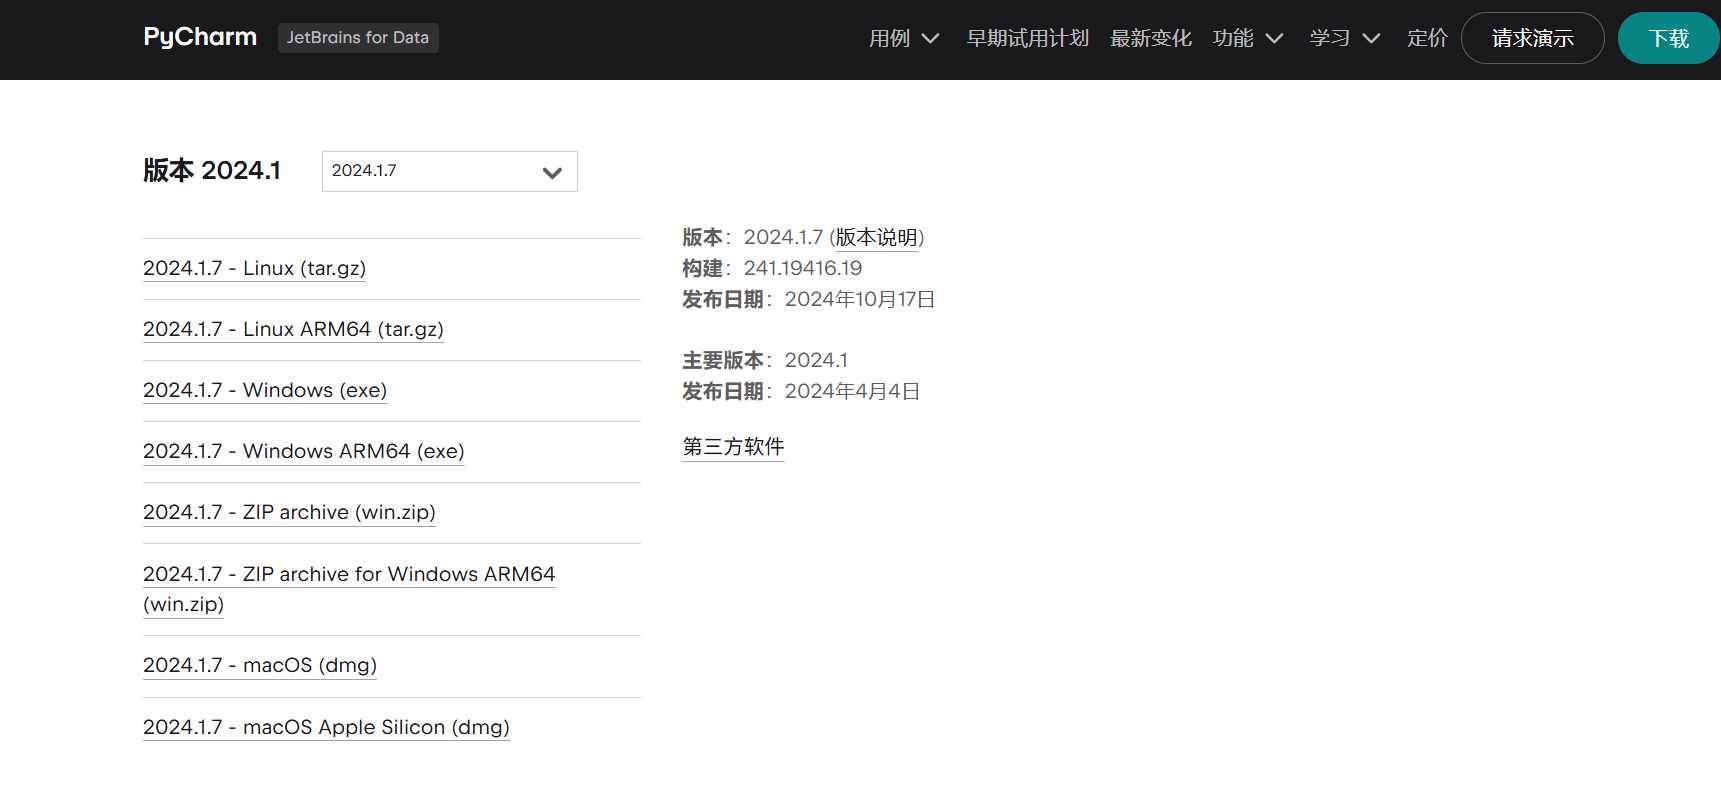Download ZIP archive for Windows ARM64
The image size is (1721, 798).
click(x=348, y=574)
